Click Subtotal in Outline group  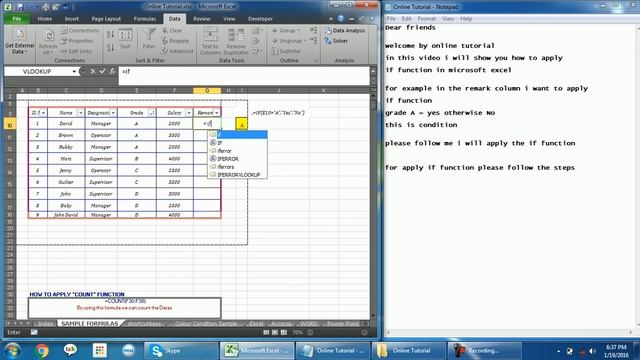pyautogui.click(x=286, y=51)
